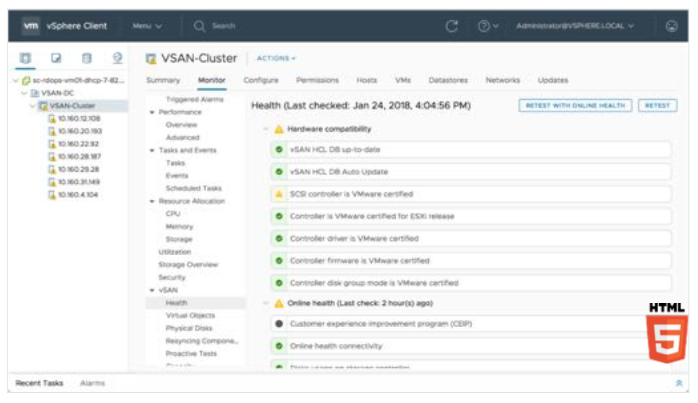Select host 10.160.4.104 in tree

[x=78, y=195]
